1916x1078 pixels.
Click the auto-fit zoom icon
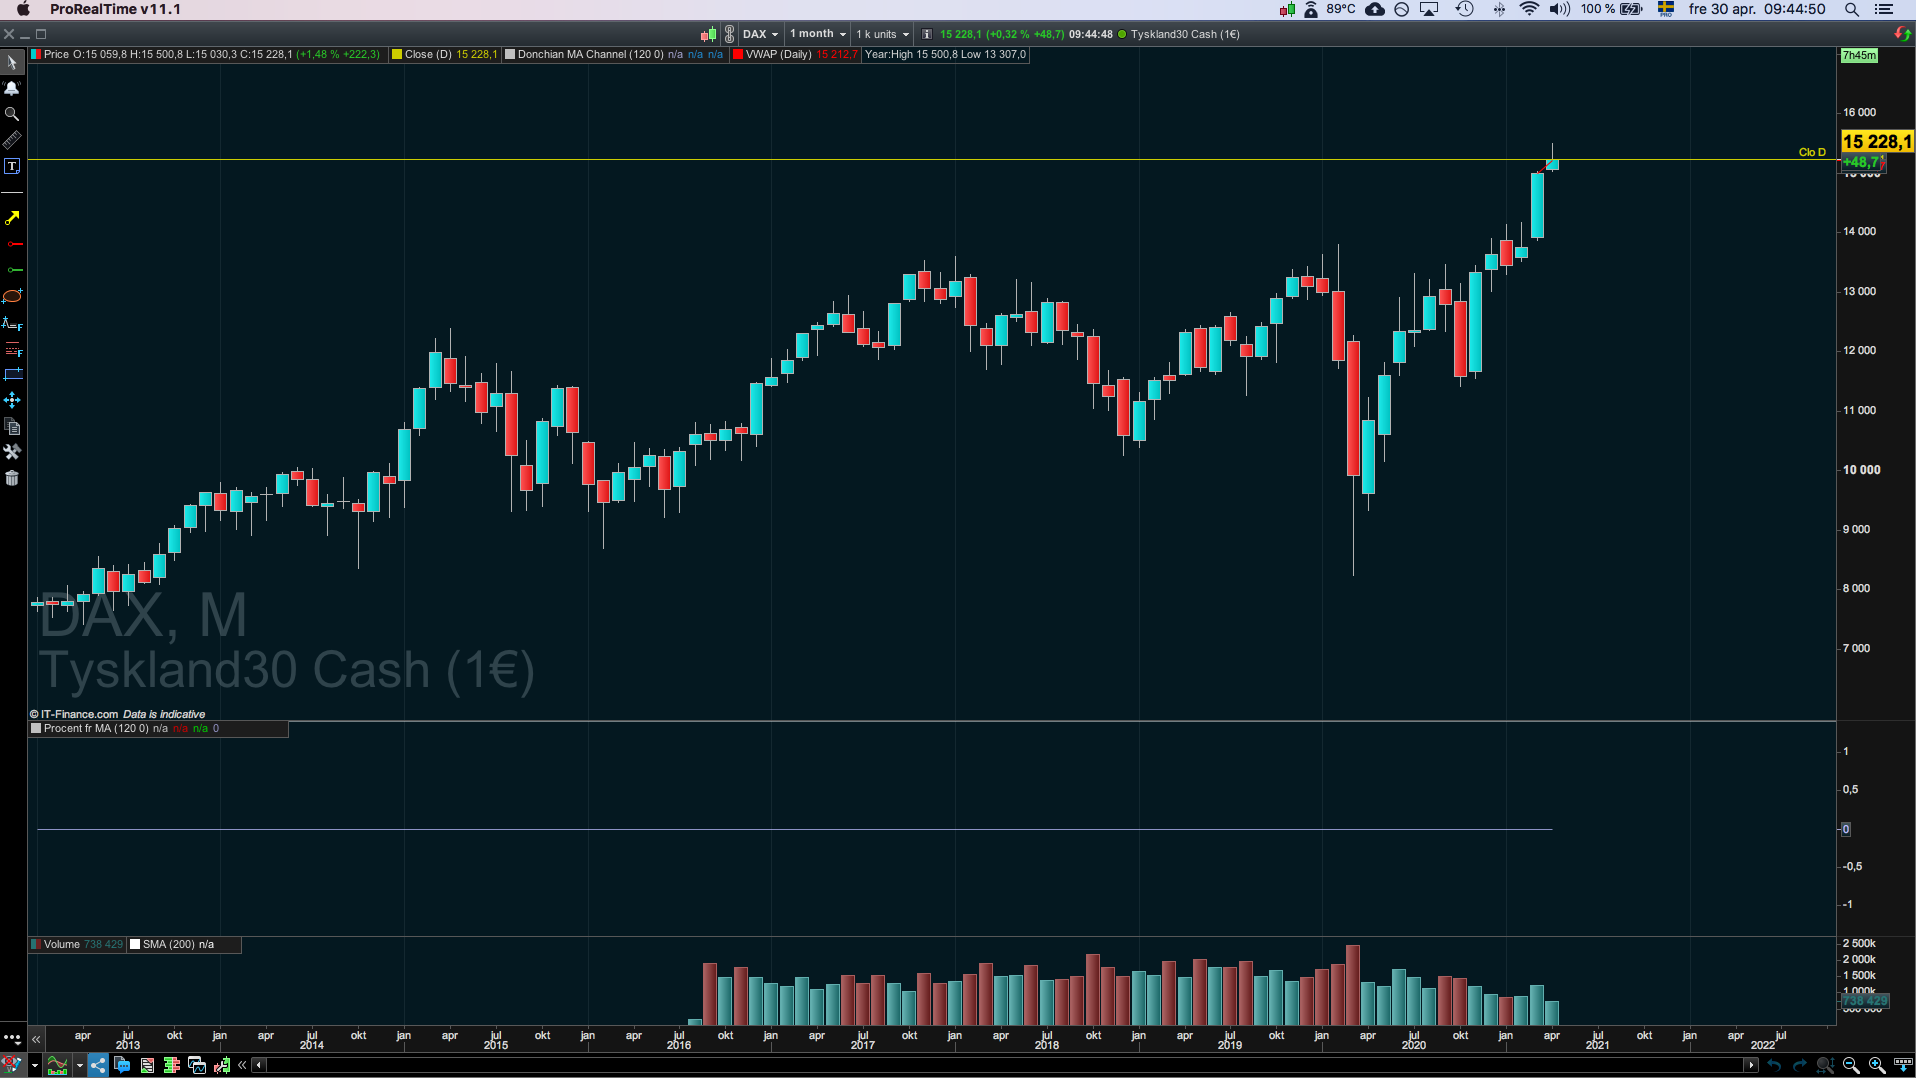[x=1825, y=1065]
